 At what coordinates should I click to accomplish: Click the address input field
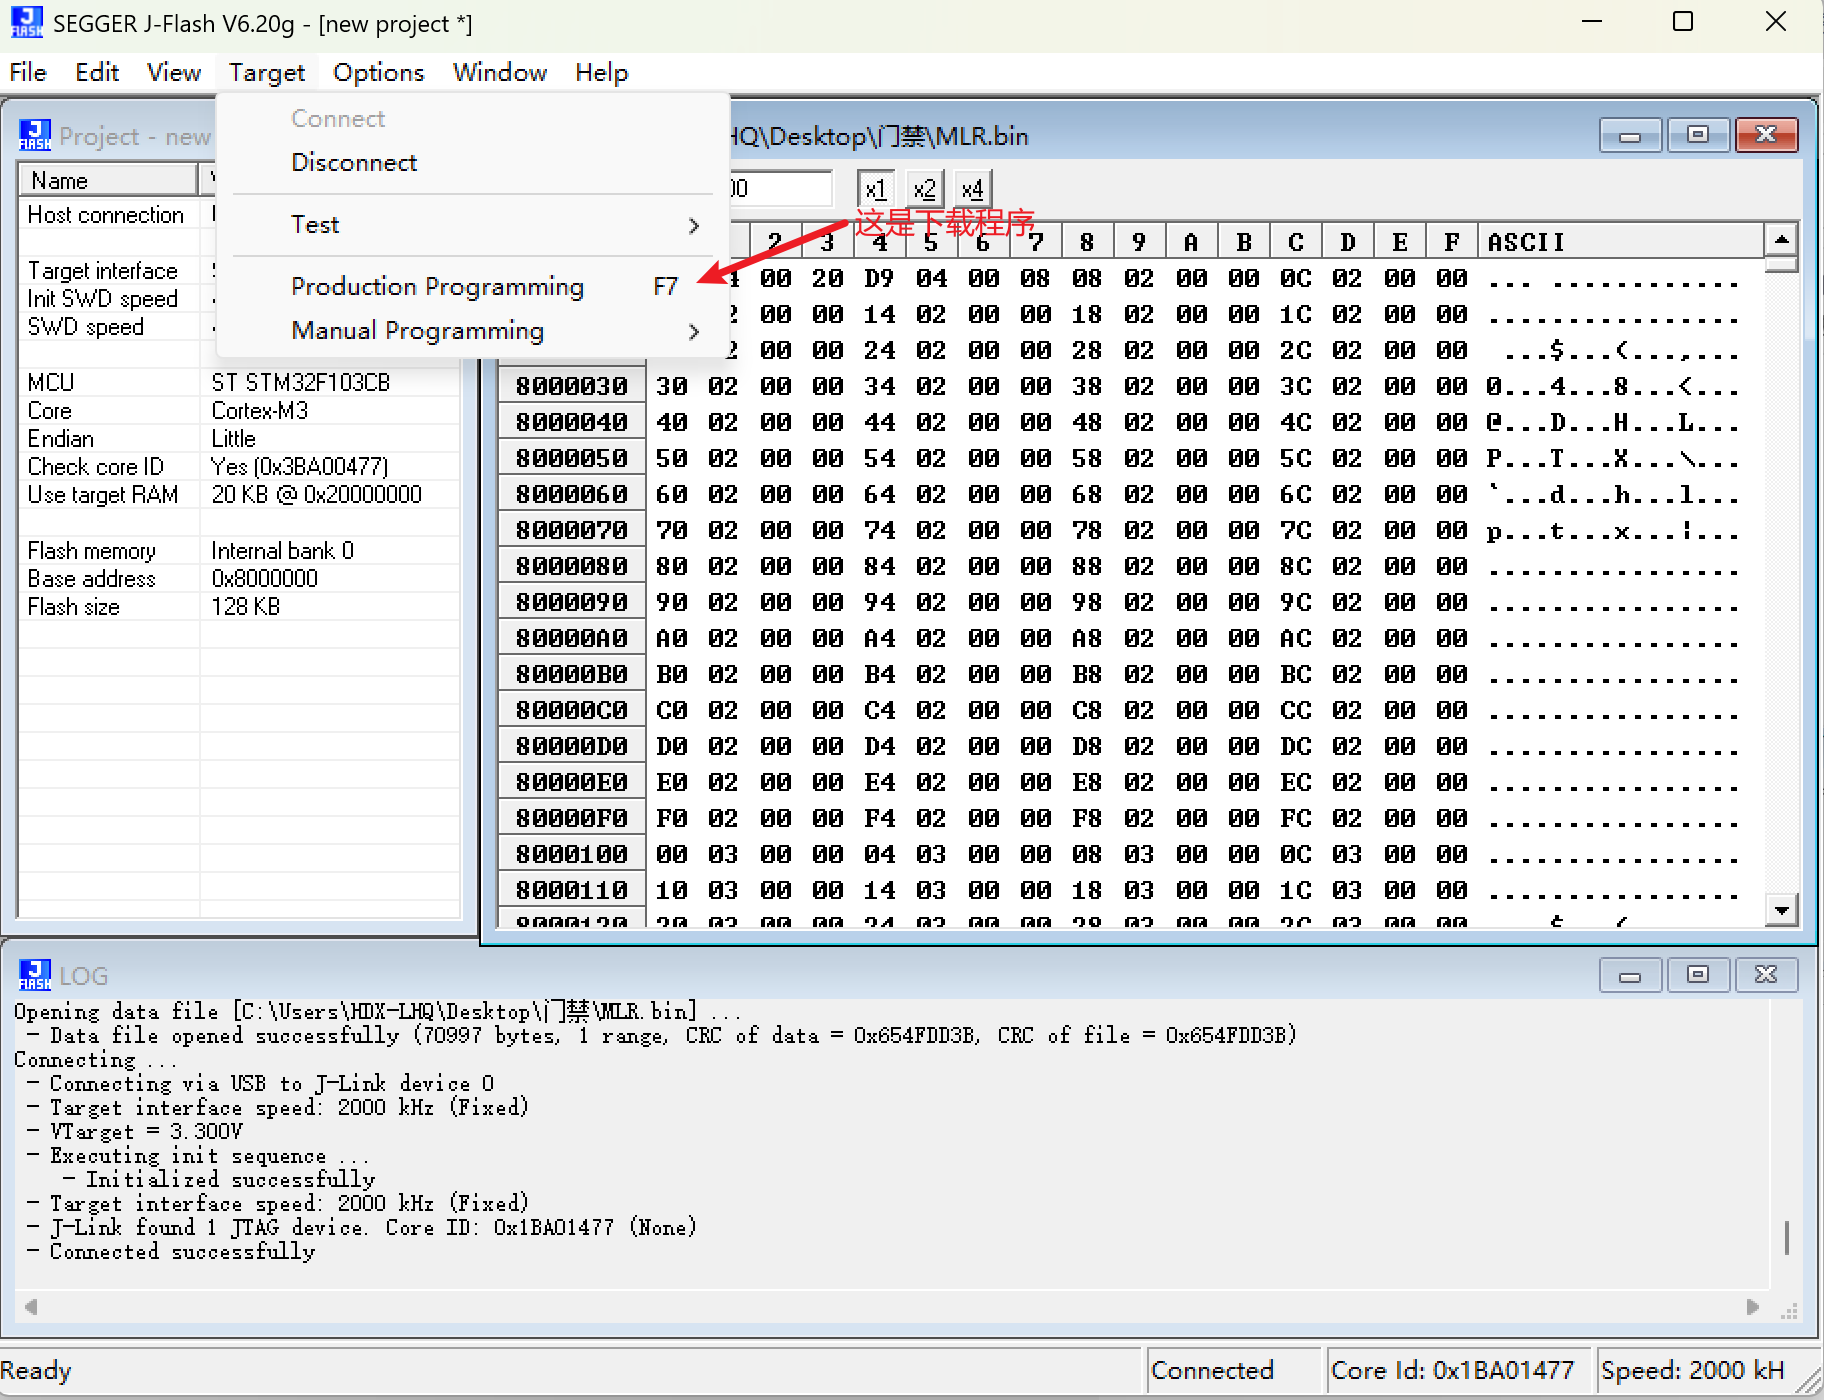click(x=781, y=189)
